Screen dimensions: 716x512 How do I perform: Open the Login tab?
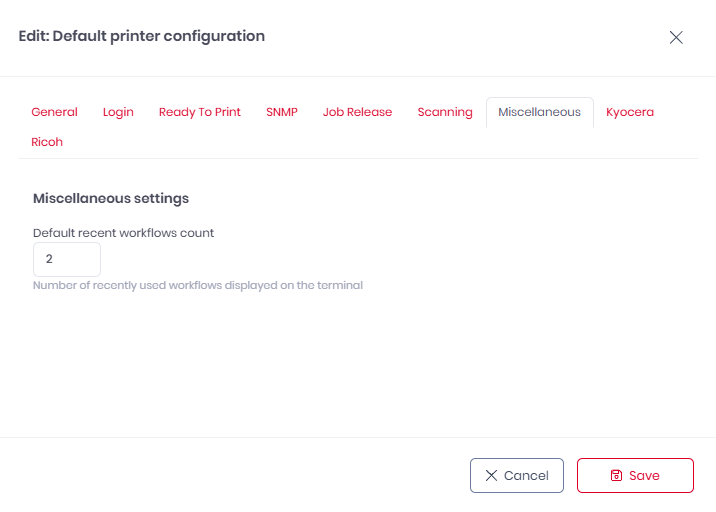(118, 112)
